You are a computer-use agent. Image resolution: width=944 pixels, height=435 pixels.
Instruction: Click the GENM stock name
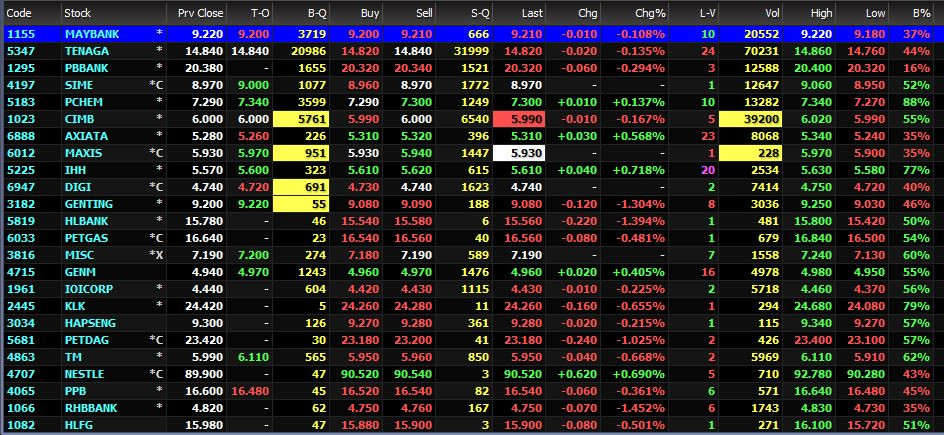[x=80, y=272]
